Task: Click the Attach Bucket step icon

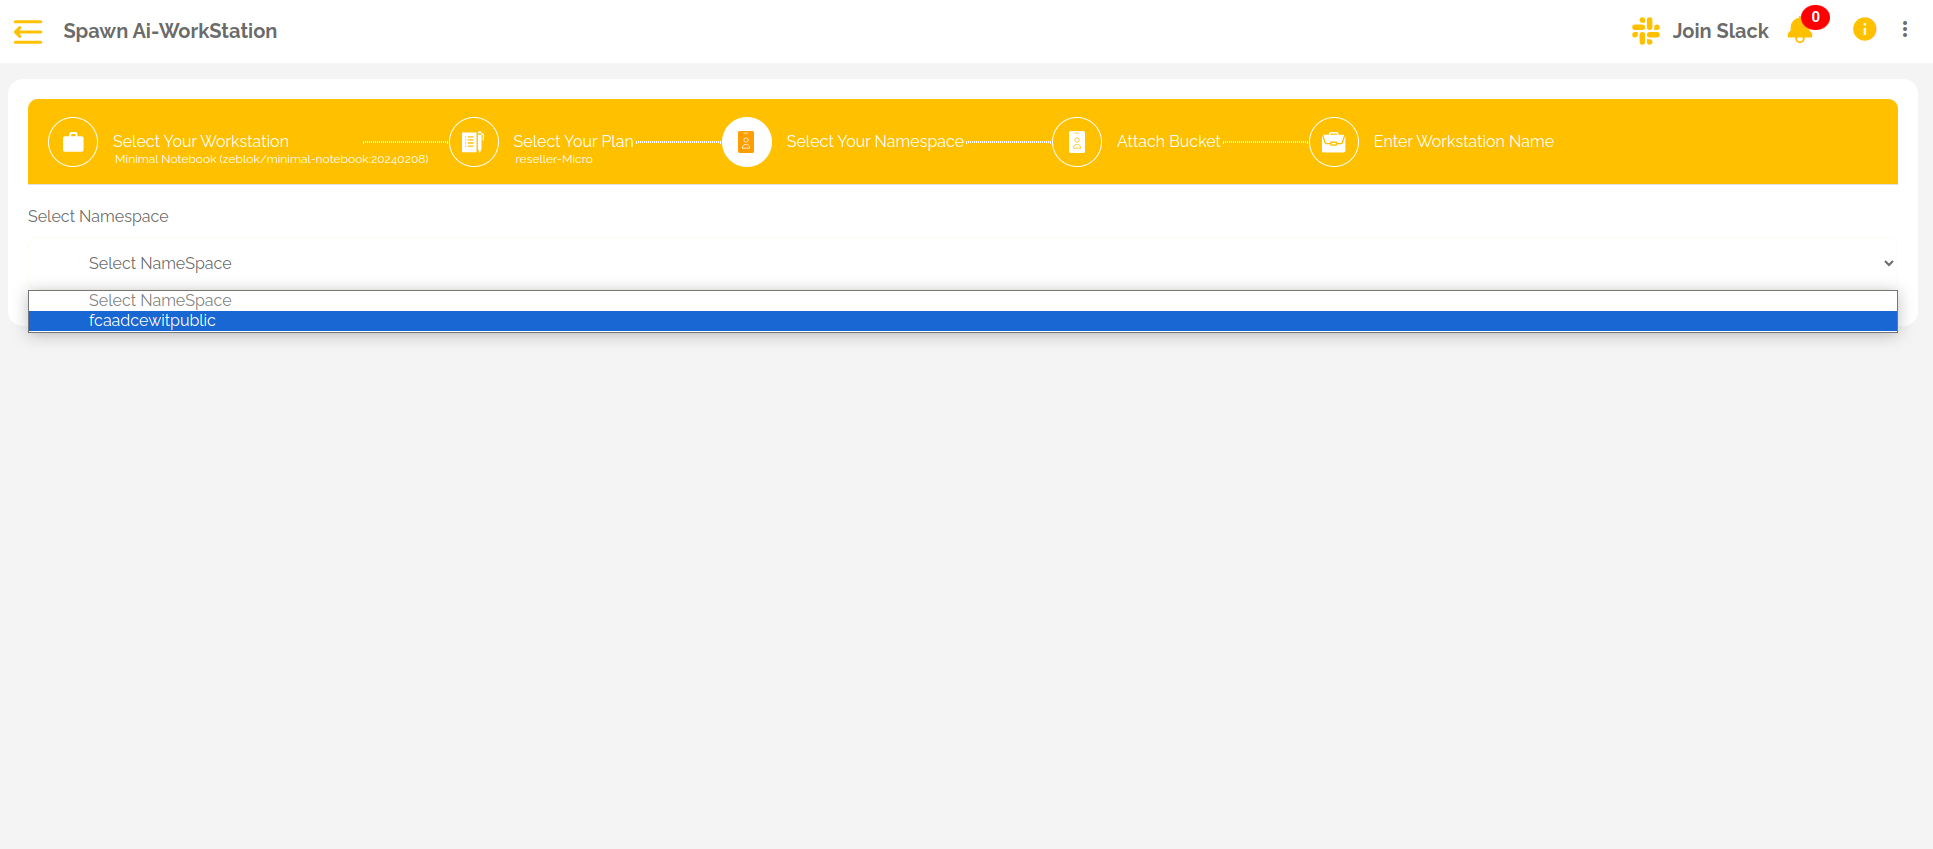Action: tap(1076, 142)
